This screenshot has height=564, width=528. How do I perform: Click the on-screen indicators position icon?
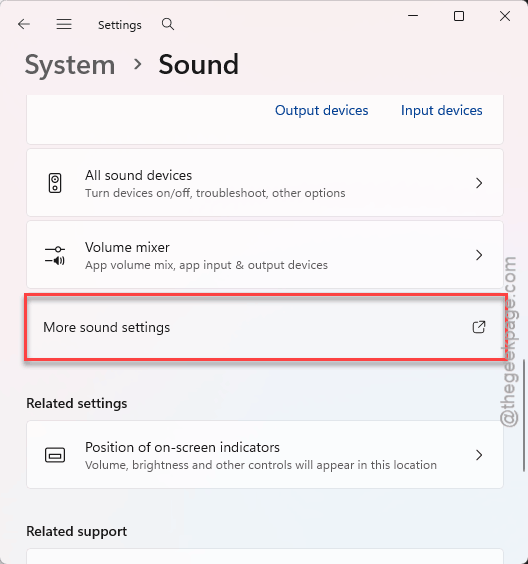(x=55, y=455)
